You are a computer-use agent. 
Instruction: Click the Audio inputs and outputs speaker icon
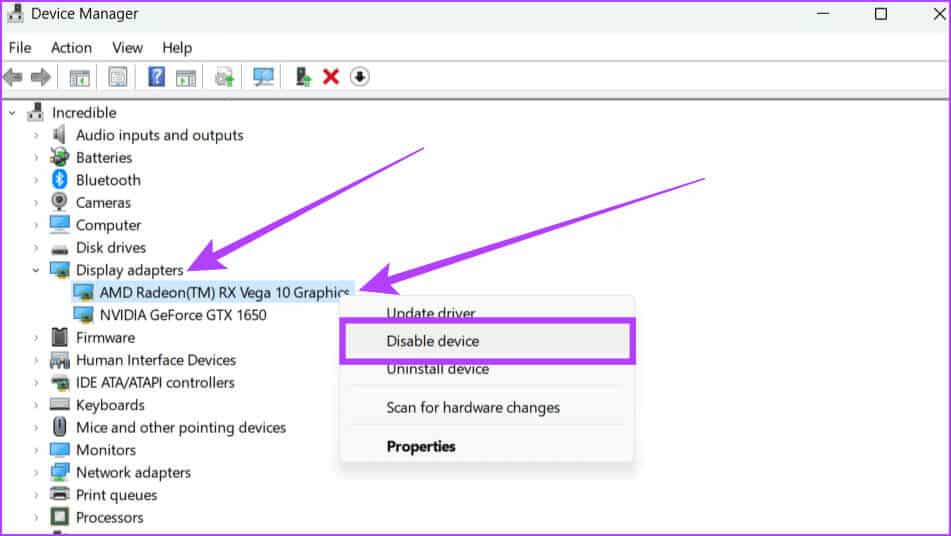pyautogui.click(x=59, y=135)
